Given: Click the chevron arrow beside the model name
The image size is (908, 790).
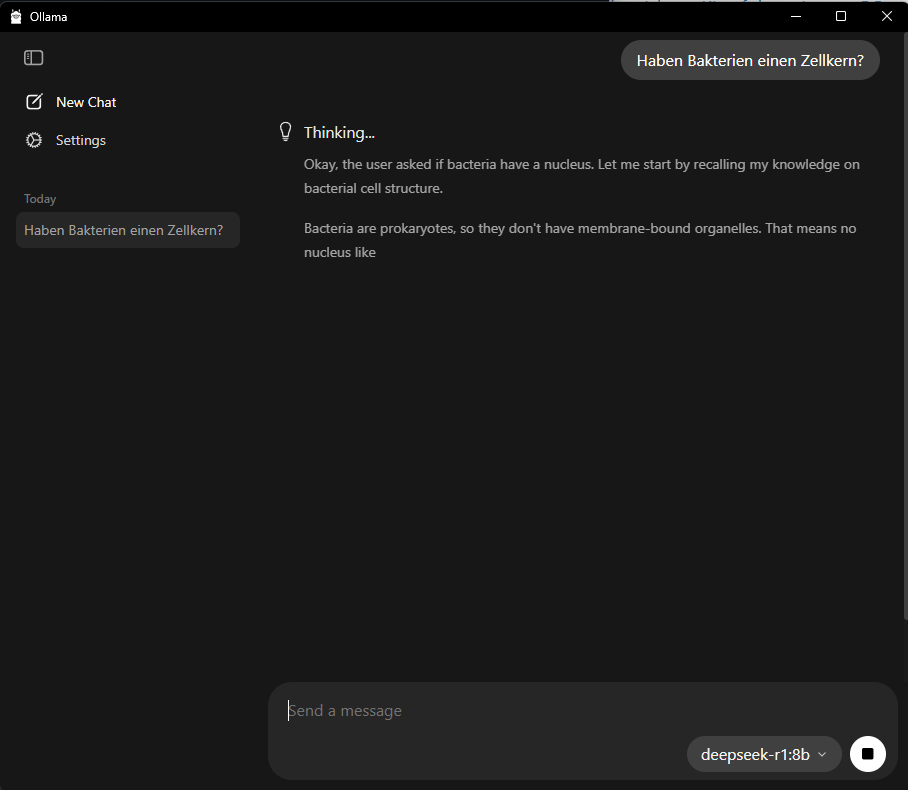Looking at the screenshot, I should pyautogui.click(x=822, y=754).
